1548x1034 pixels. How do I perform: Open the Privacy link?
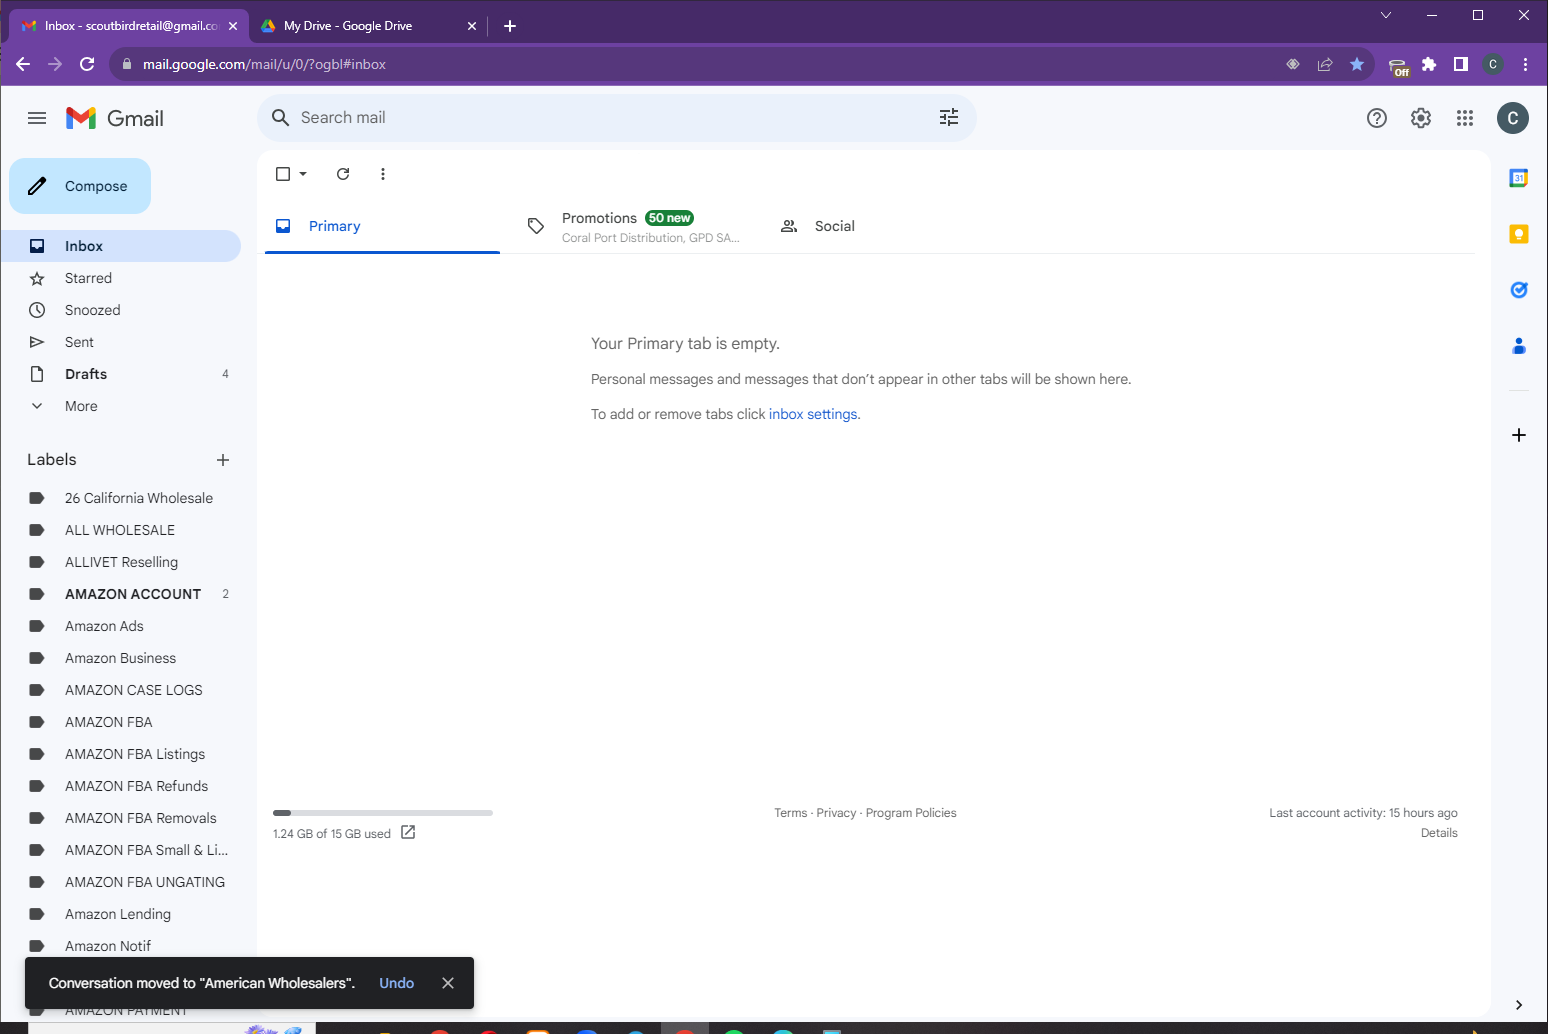[836, 813]
